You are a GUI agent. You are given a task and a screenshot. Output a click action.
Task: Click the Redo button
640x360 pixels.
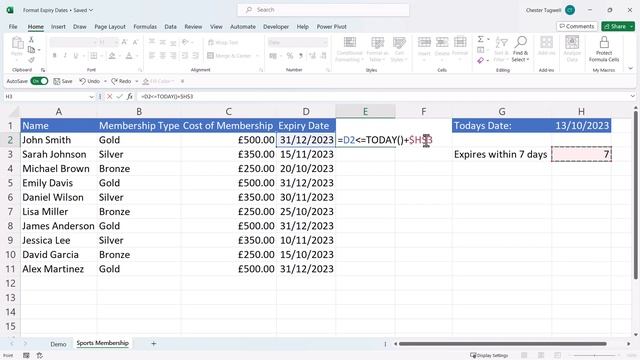[121, 81]
